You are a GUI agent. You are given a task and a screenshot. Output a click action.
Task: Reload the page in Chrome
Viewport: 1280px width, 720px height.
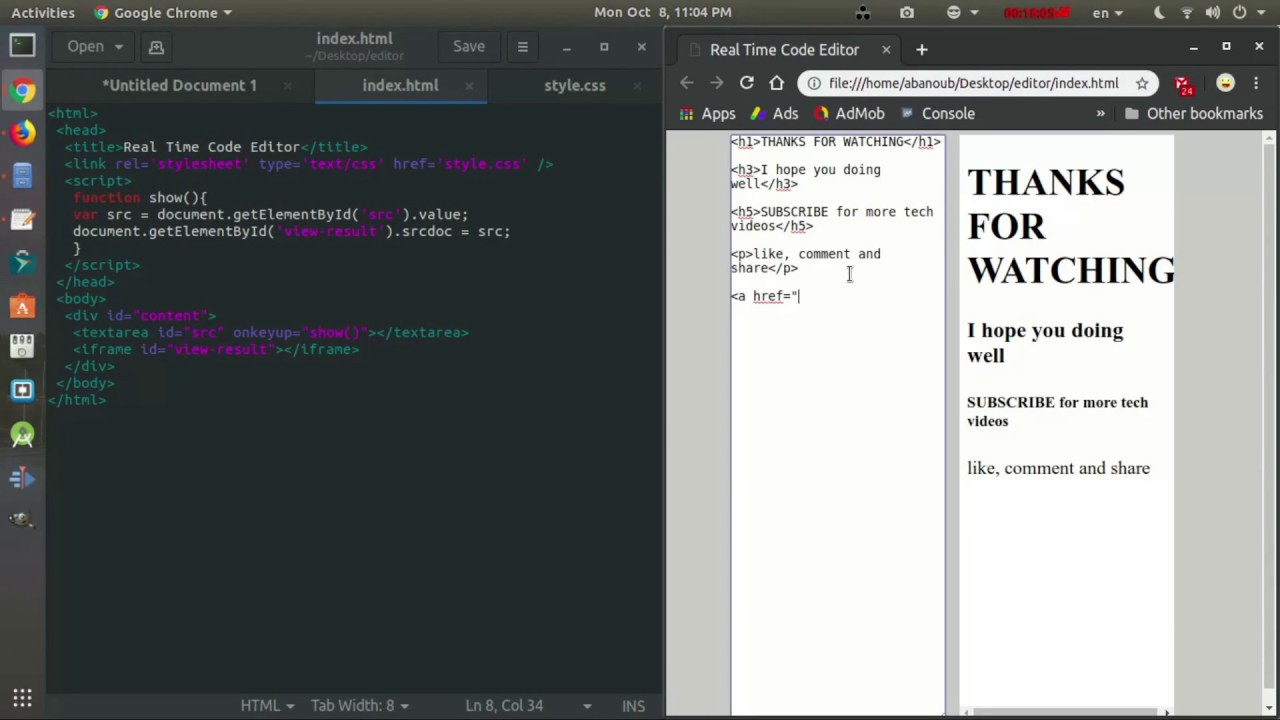[746, 83]
